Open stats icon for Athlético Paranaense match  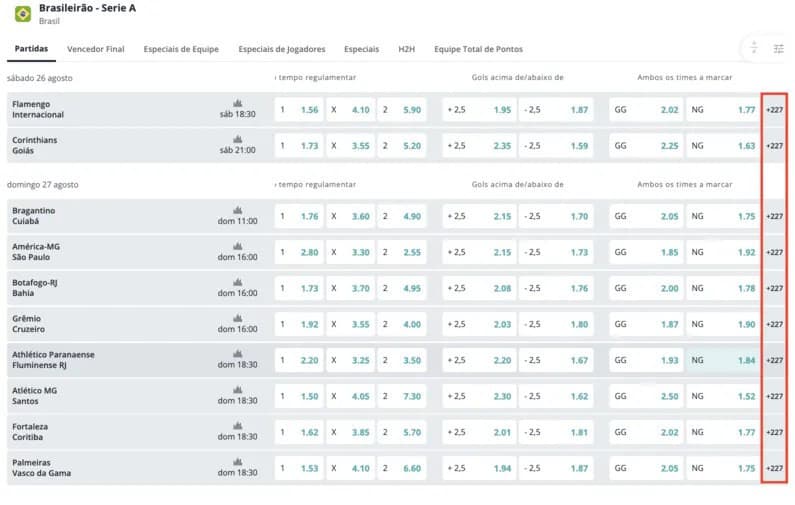[237, 354]
